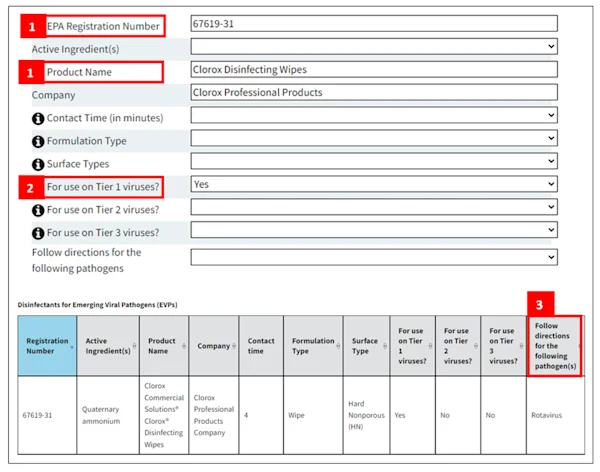Sort table by Formulation Type column header
This screenshot has width=600, height=472.
click(x=313, y=346)
